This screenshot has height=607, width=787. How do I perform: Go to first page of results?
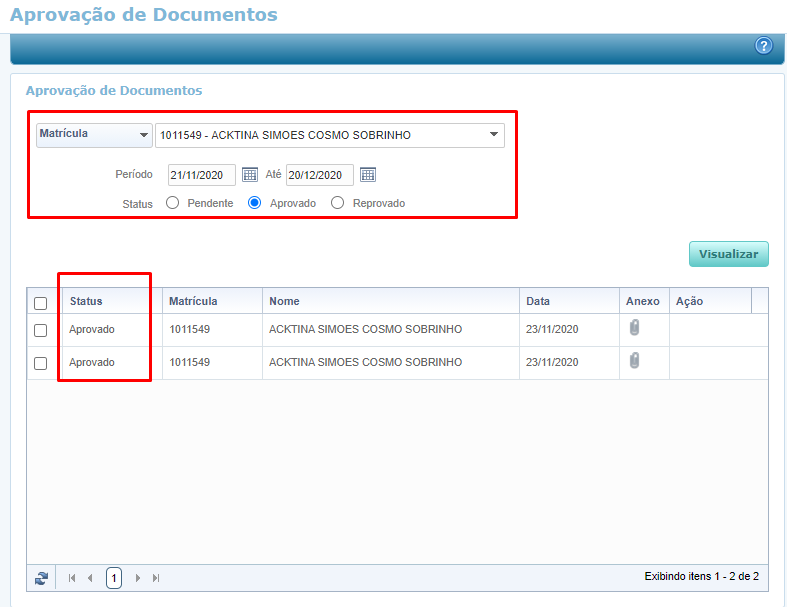tap(71, 577)
